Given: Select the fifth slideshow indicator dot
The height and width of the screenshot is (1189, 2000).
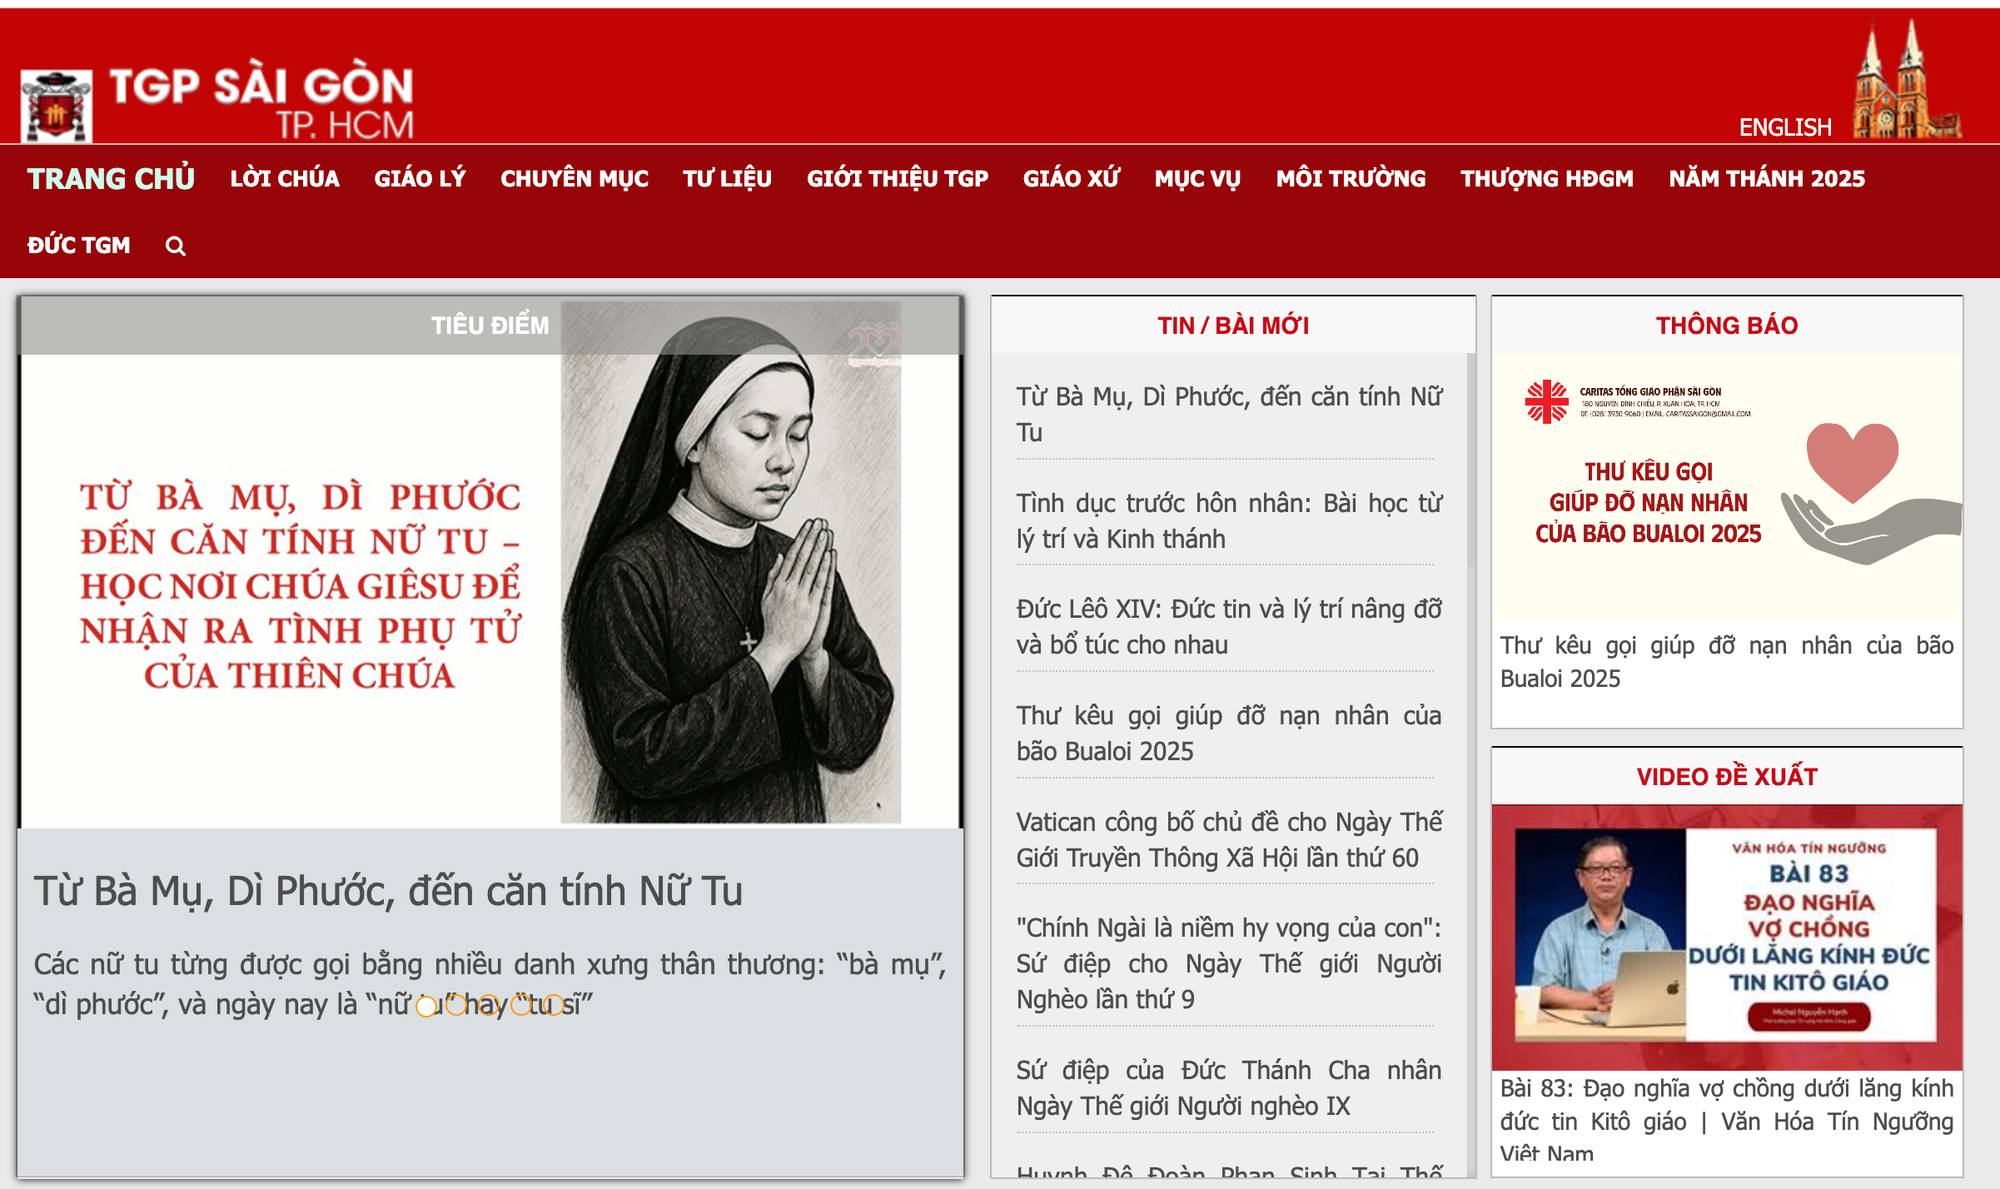Looking at the screenshot, I should [x=553, y=1006].
